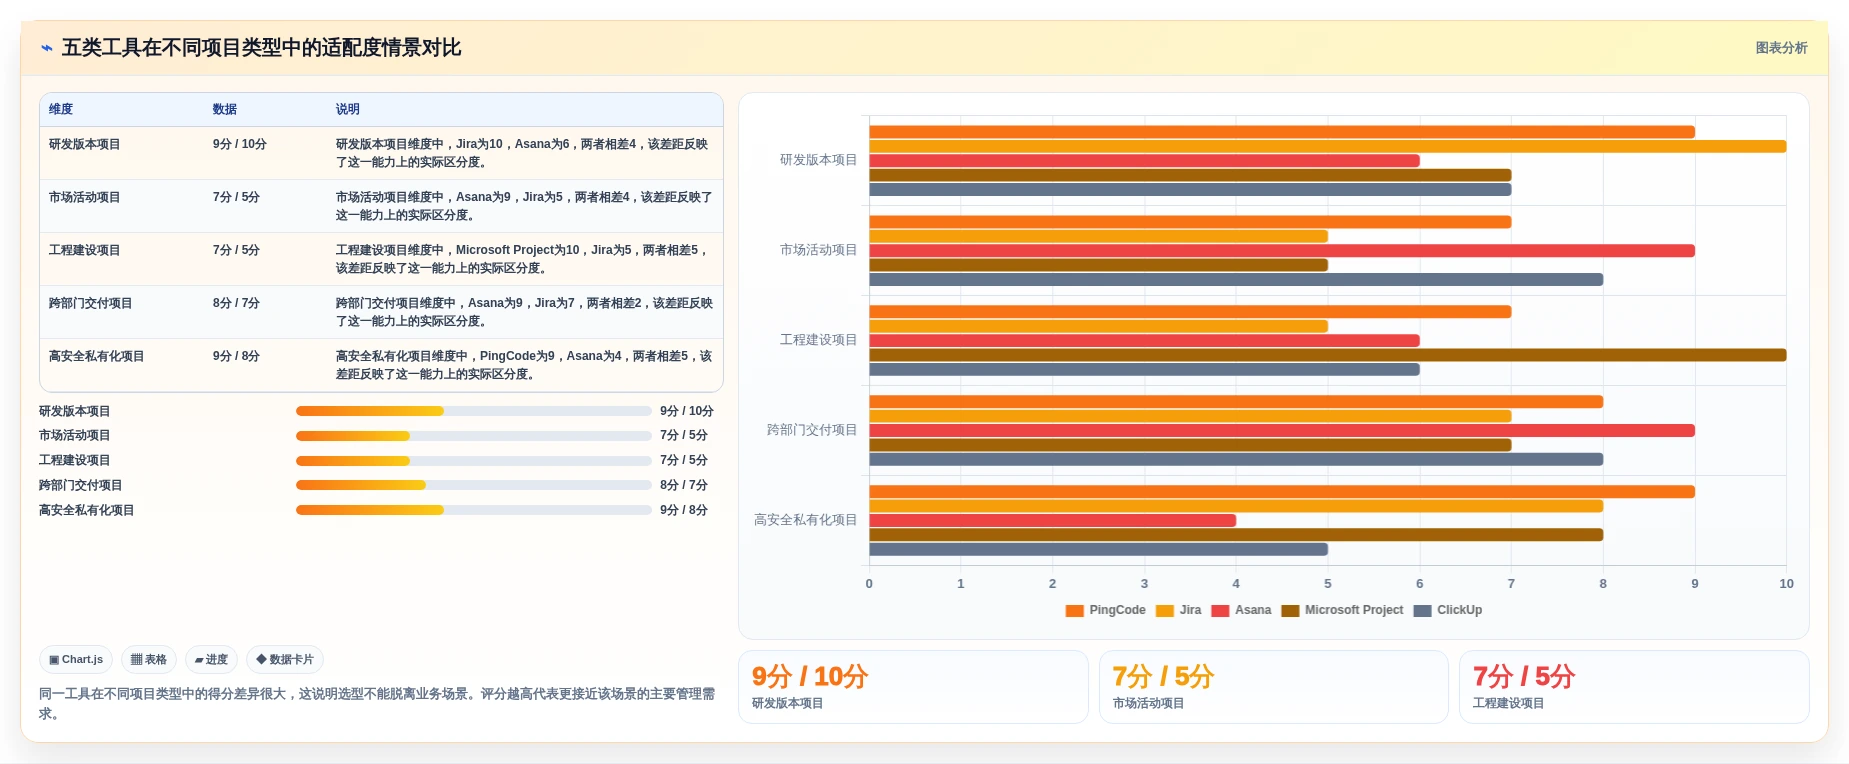Click the page title 五类工具 heading

[x=261, y=48]
